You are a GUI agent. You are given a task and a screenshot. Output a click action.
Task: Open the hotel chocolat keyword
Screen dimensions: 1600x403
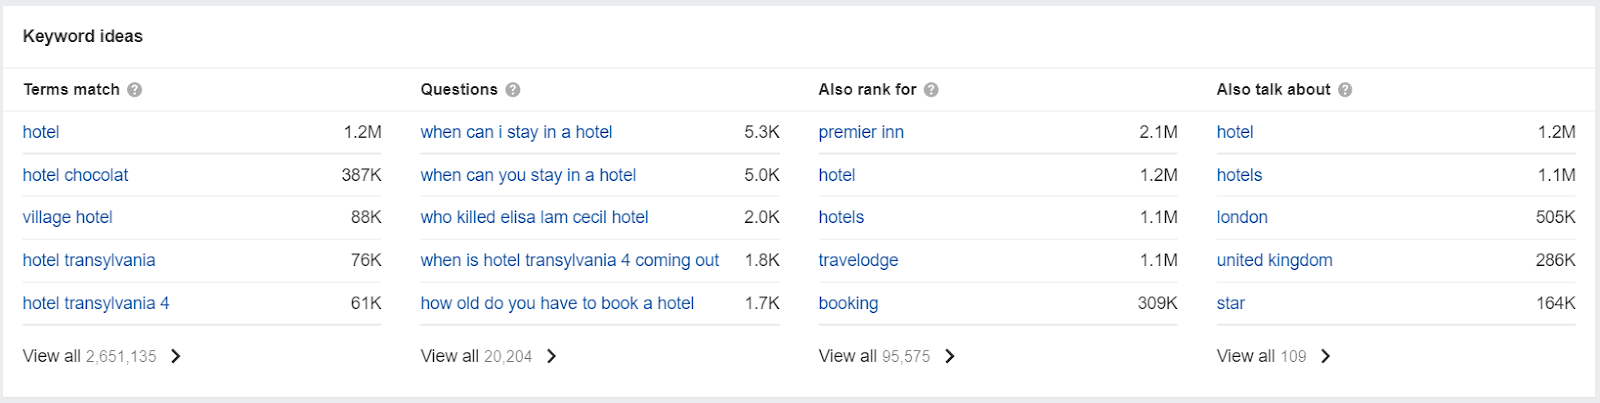tap(76, 175)
